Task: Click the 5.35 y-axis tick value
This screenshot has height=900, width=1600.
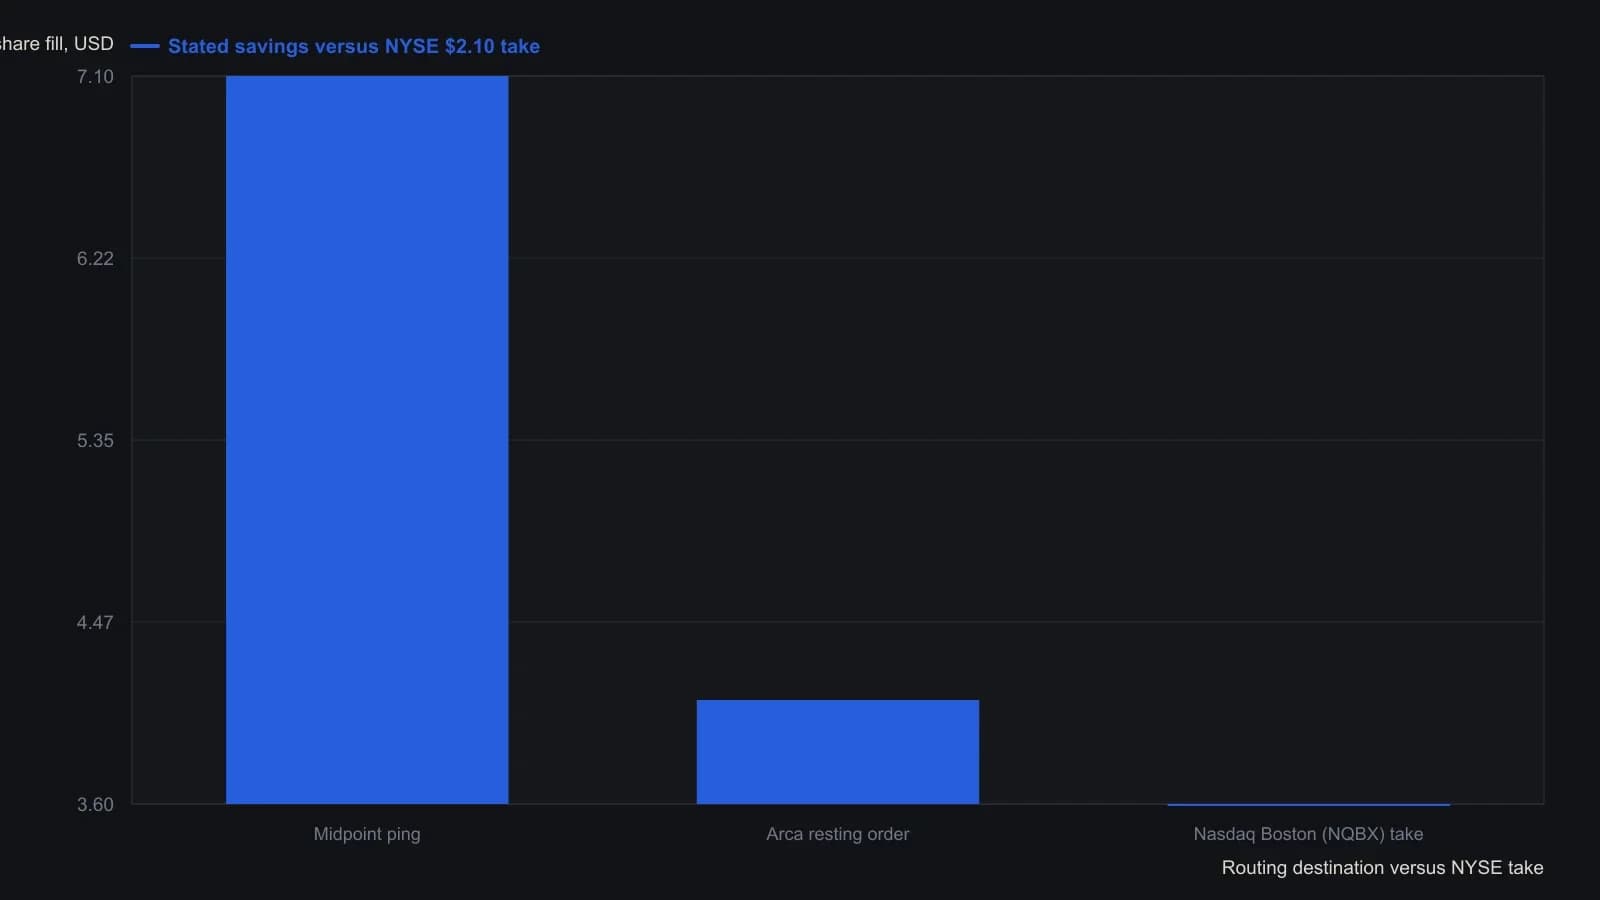Action: (x=95, y=441)
